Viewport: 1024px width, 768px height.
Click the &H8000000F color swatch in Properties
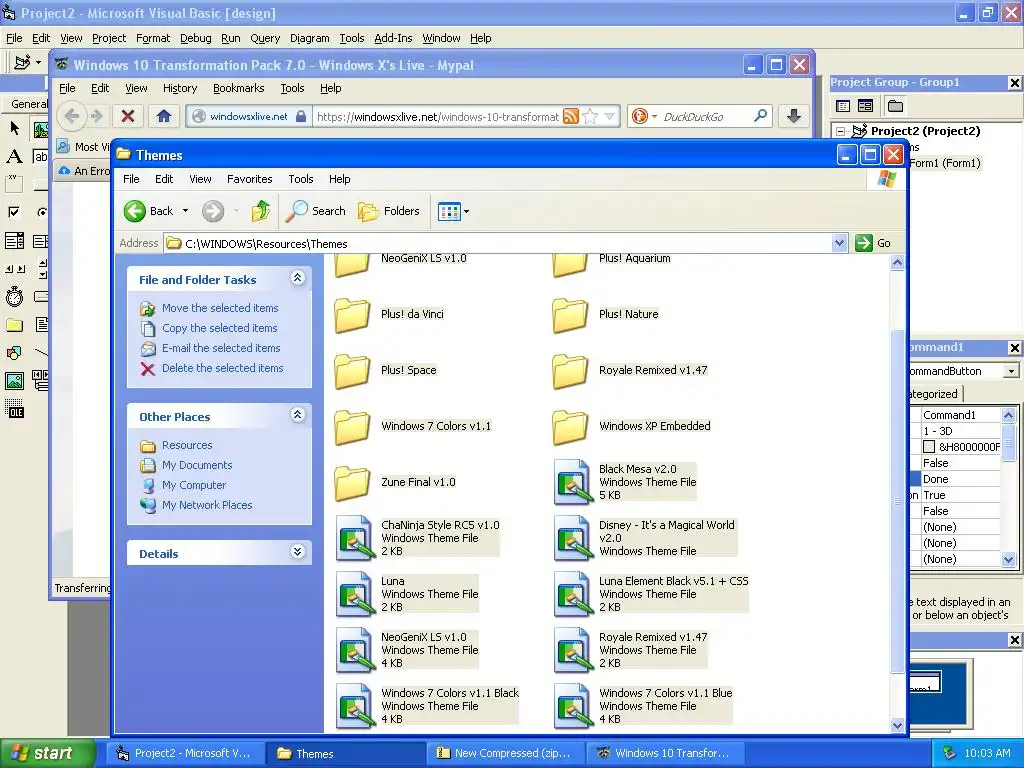[x=929, y=447]
